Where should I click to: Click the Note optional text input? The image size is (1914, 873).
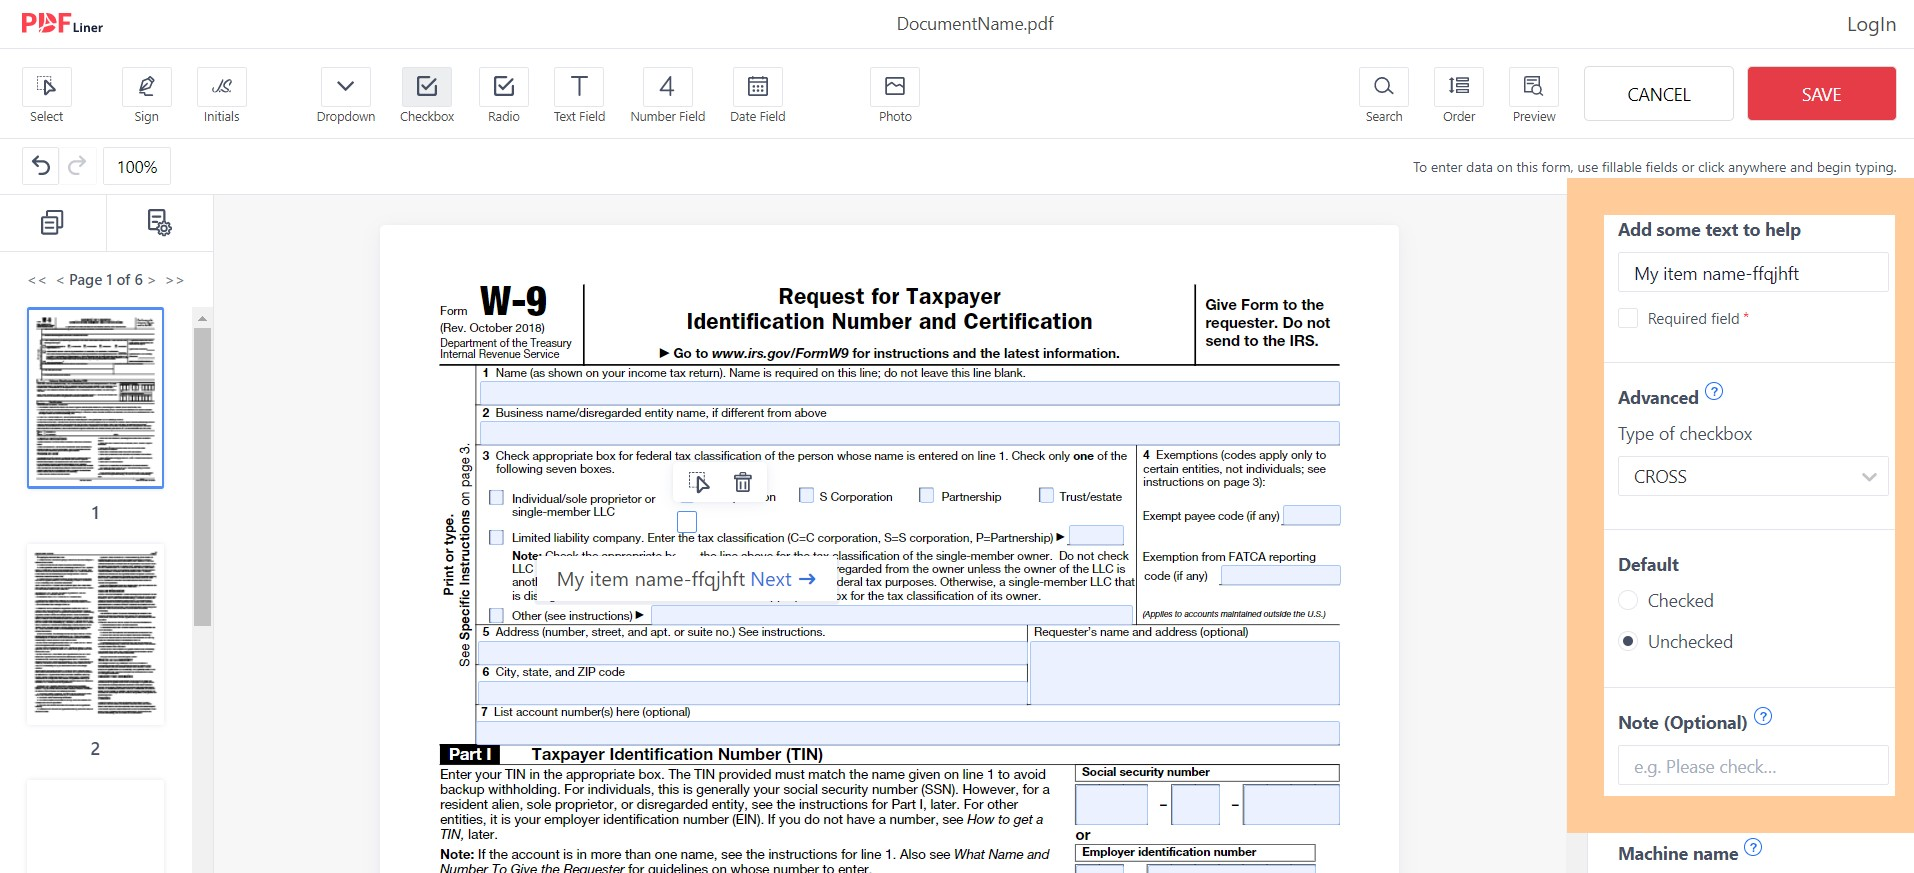coord(1753,767)
